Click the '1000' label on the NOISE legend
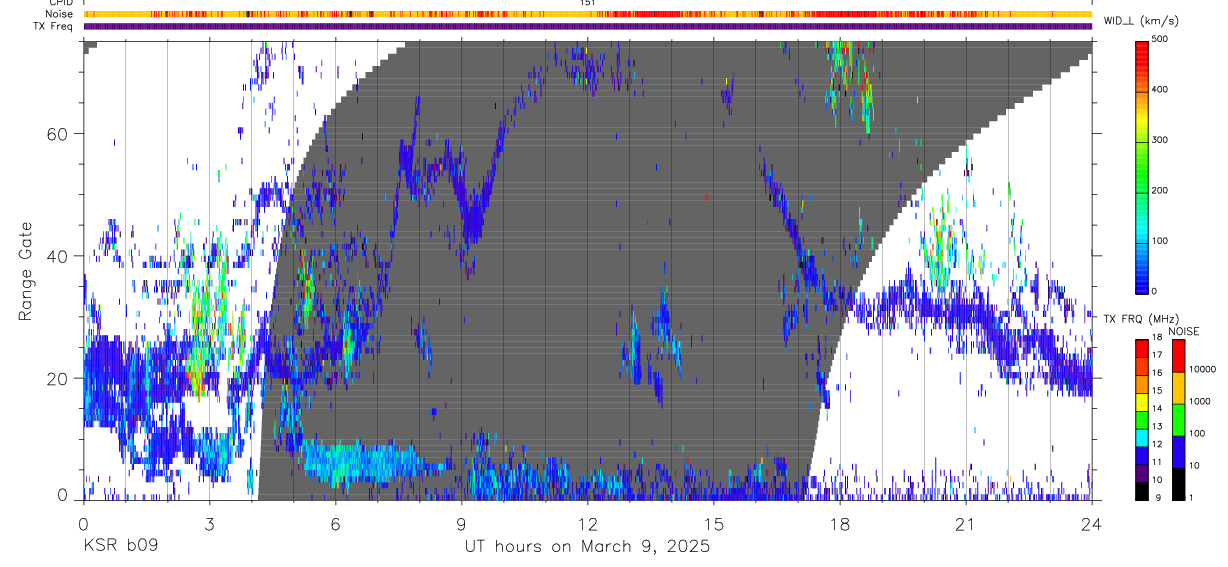Image resolution: width=1228 pixels, height=567 pixels. tap(1201, 401)
